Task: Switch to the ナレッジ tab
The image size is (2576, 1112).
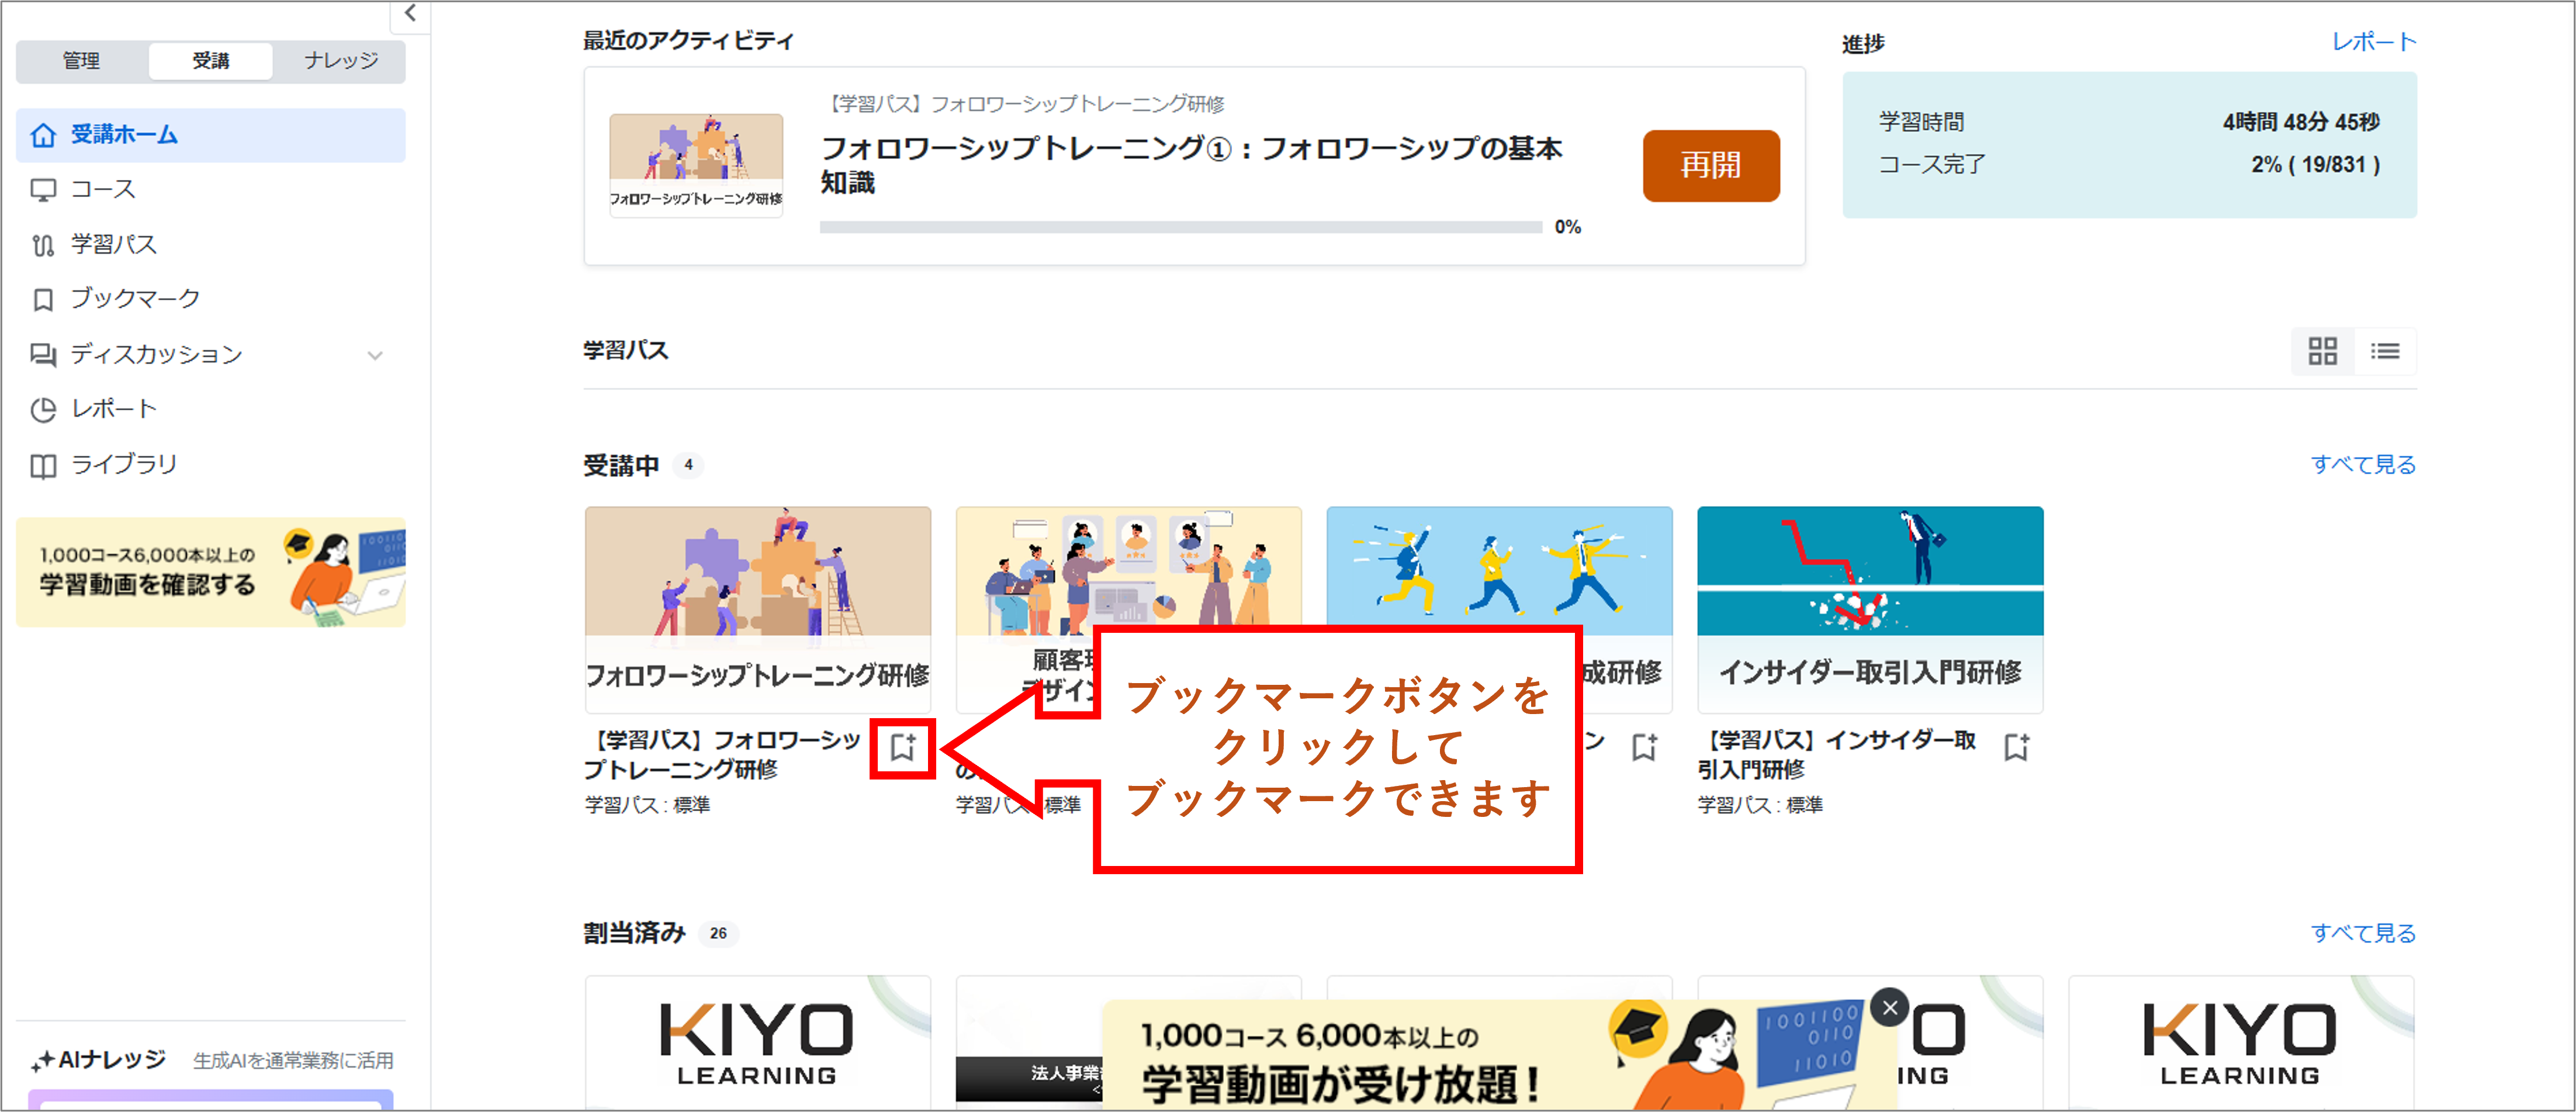Action: pos(341,61)
